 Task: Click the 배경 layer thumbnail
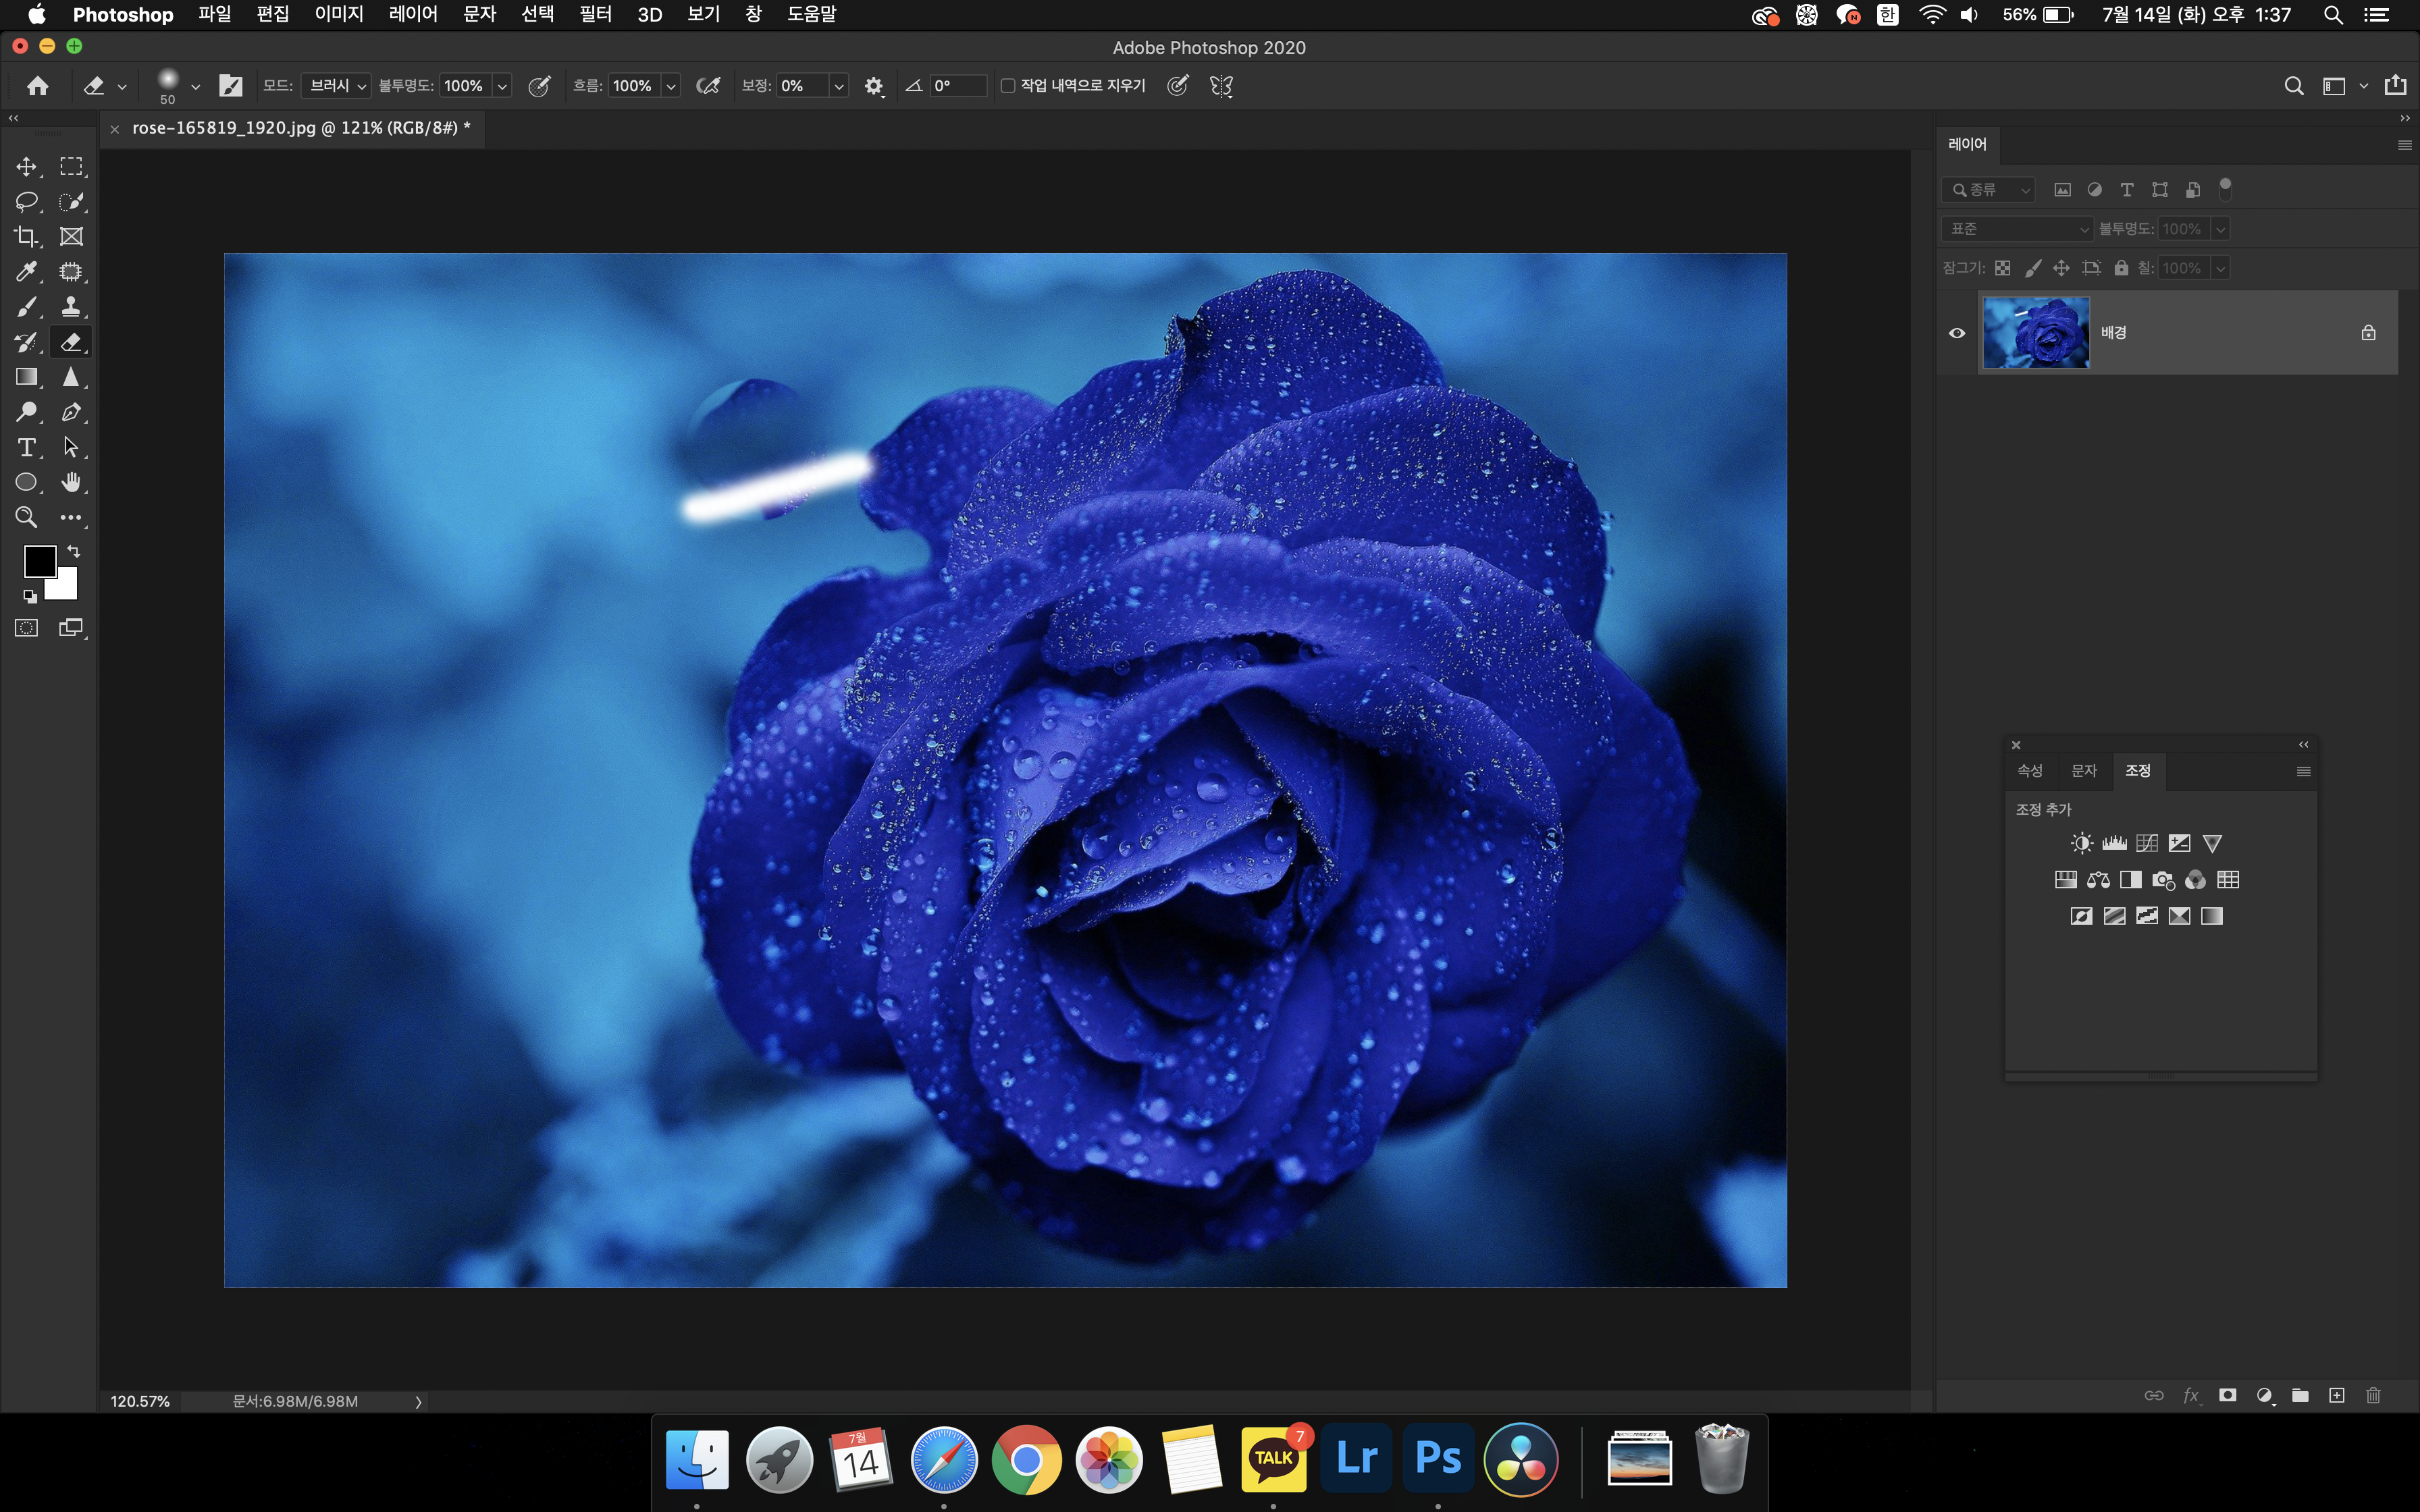point(2035,333)
